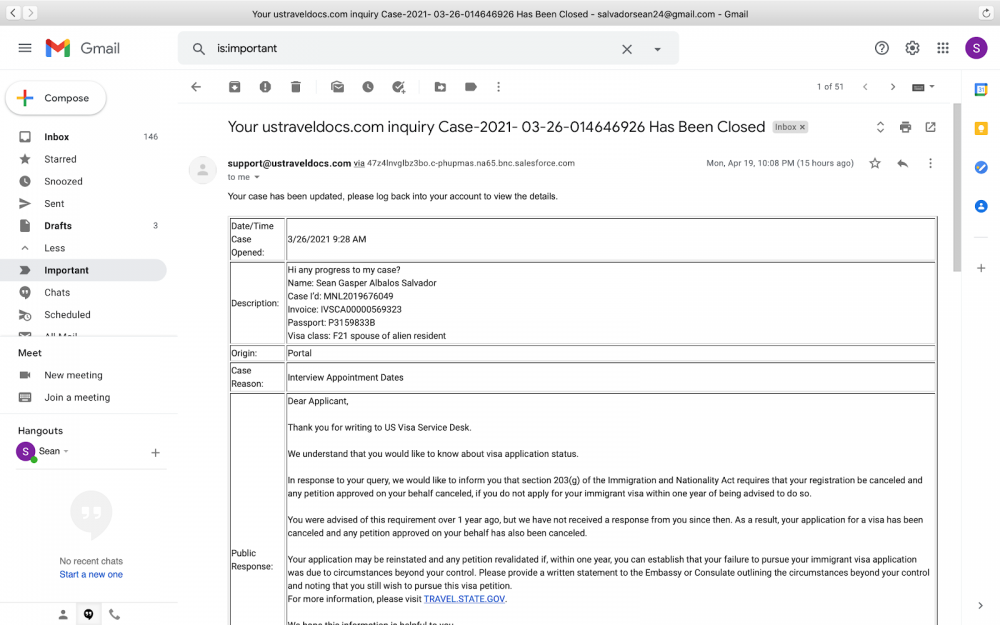Report this email as spam
This screenshot has width=1000, height=625.
(265, 87)
